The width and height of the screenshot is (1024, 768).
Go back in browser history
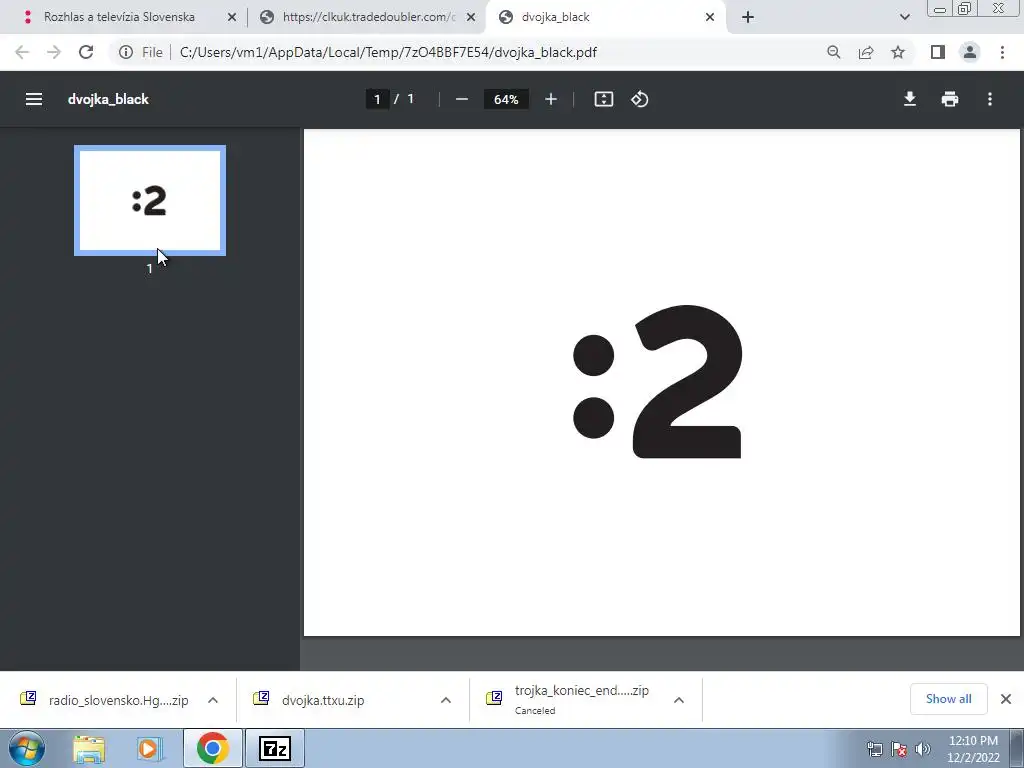pyautogui.click(x=22, y=52)
